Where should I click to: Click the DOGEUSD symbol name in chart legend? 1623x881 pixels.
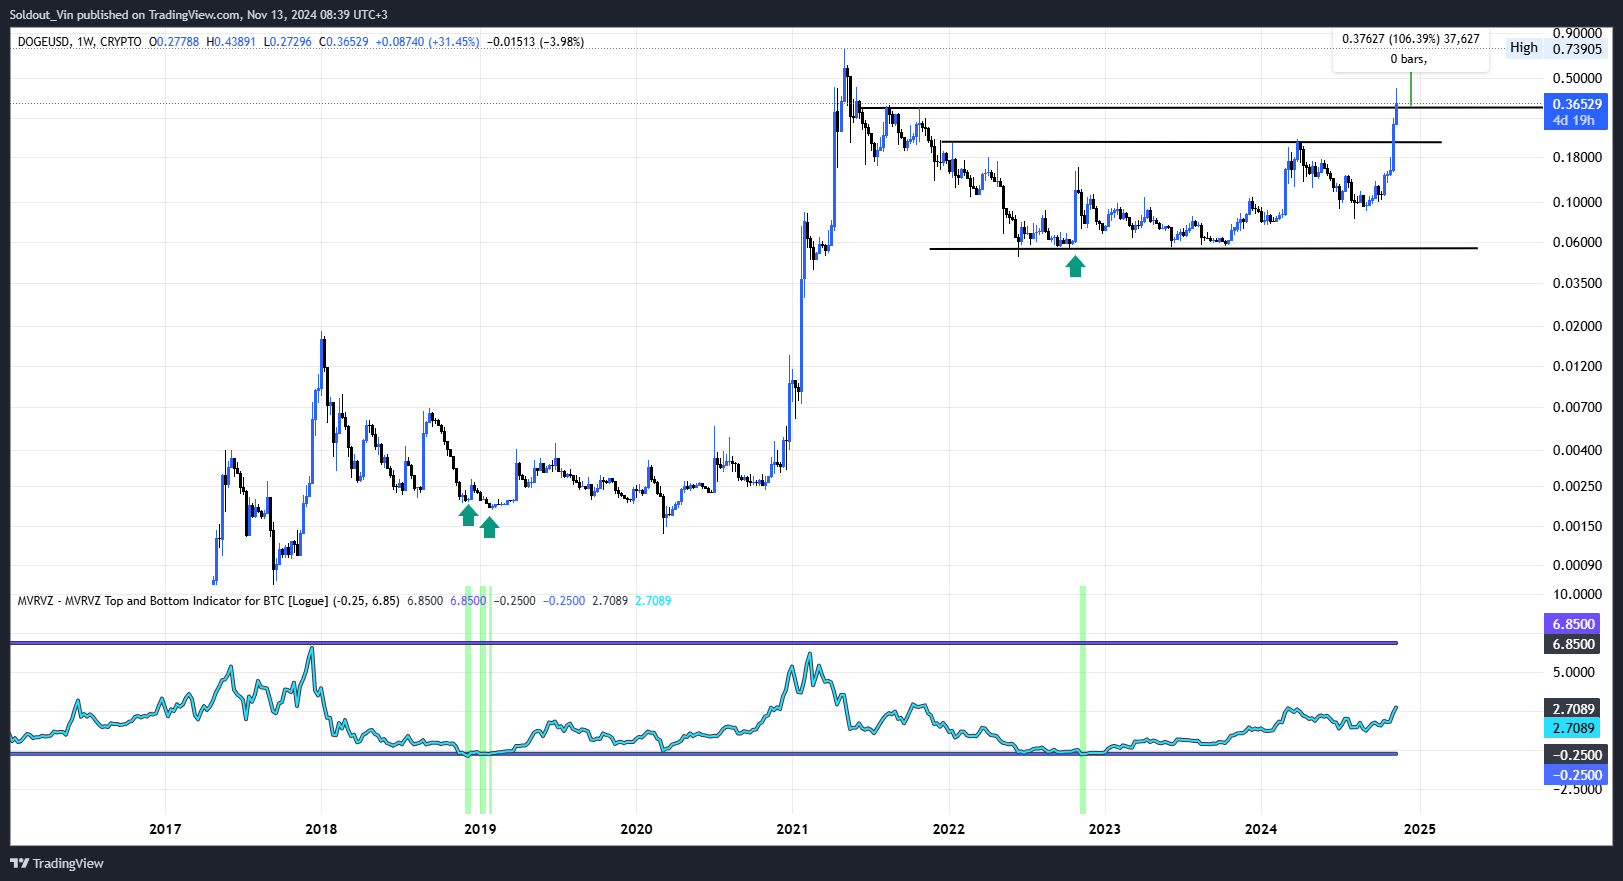coord(44,42)
